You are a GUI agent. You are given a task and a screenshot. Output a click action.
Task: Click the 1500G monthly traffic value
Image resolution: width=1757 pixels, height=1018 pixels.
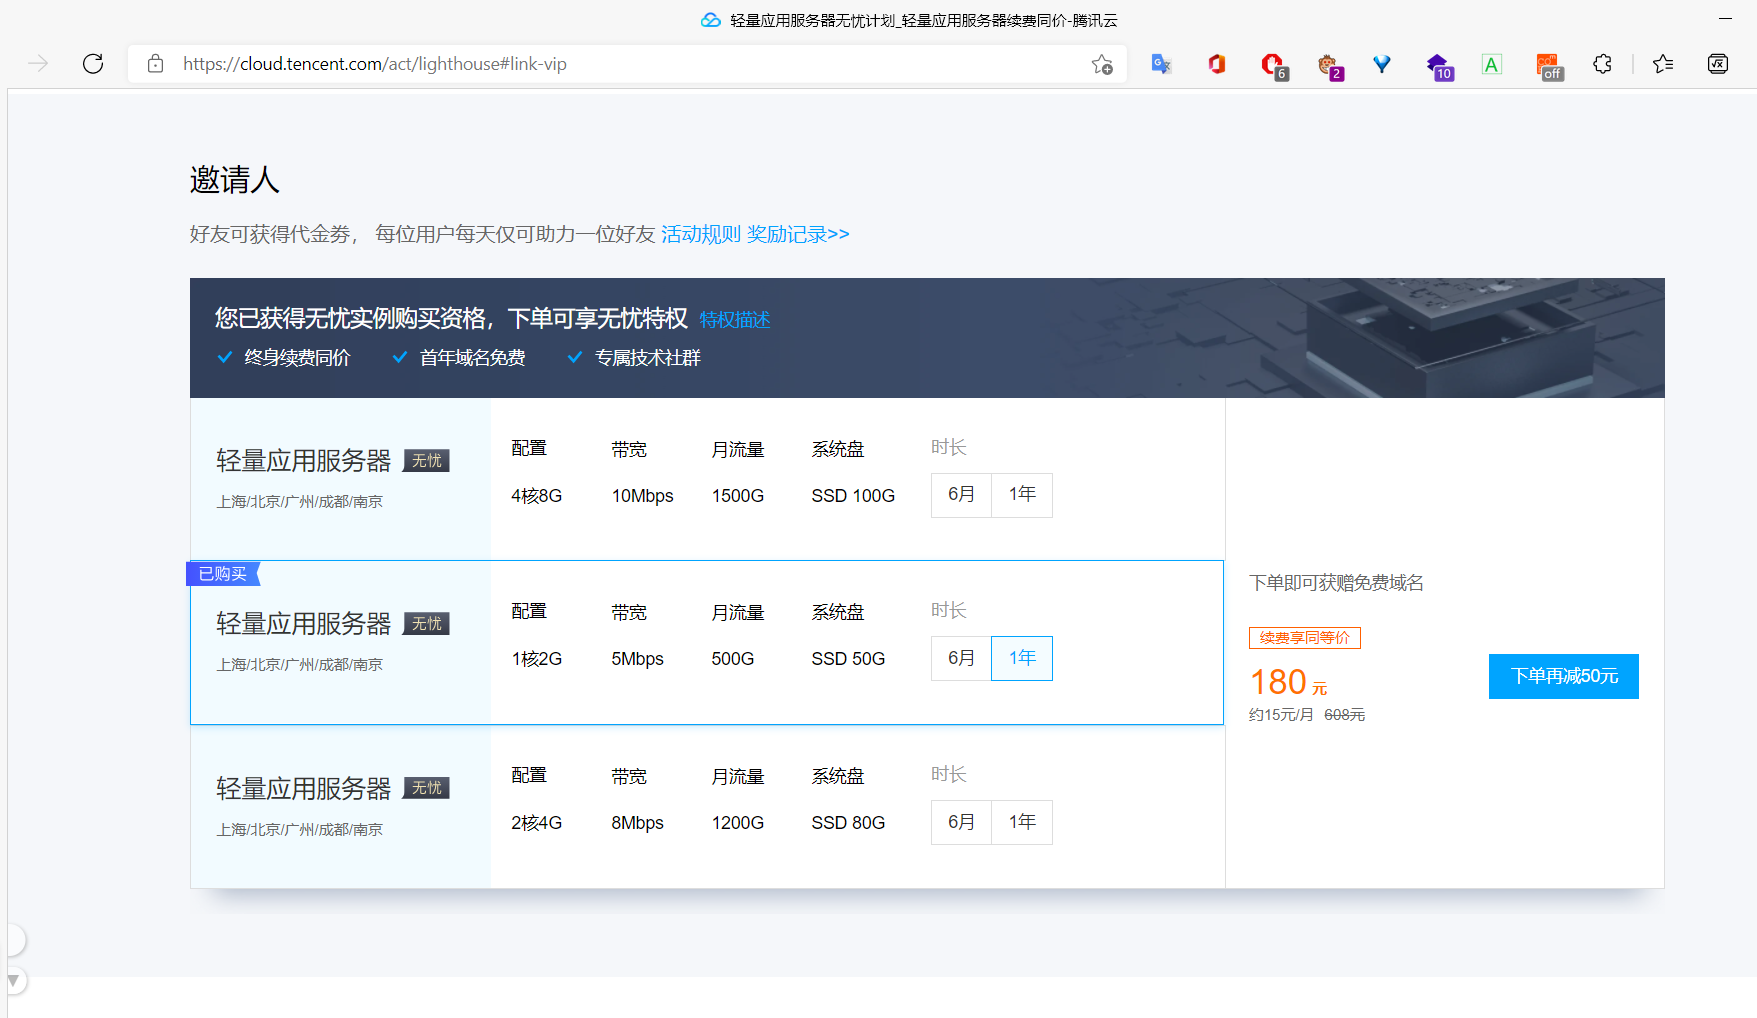pyautogui.click(x=738, y=496)
